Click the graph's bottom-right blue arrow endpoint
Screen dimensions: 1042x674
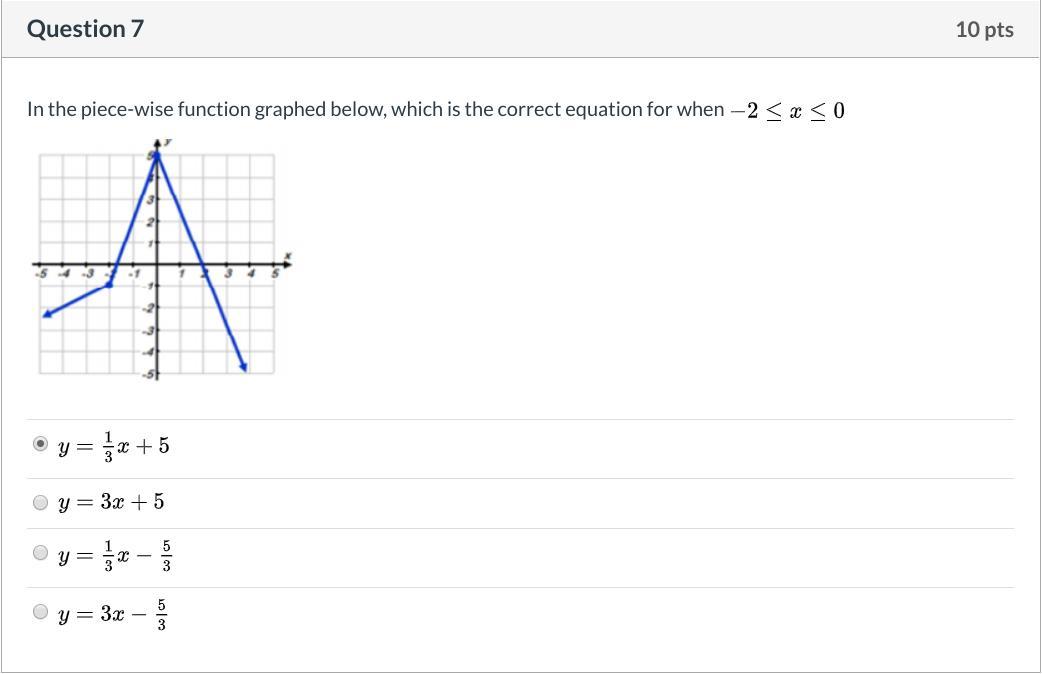click(x=244, y=368)
